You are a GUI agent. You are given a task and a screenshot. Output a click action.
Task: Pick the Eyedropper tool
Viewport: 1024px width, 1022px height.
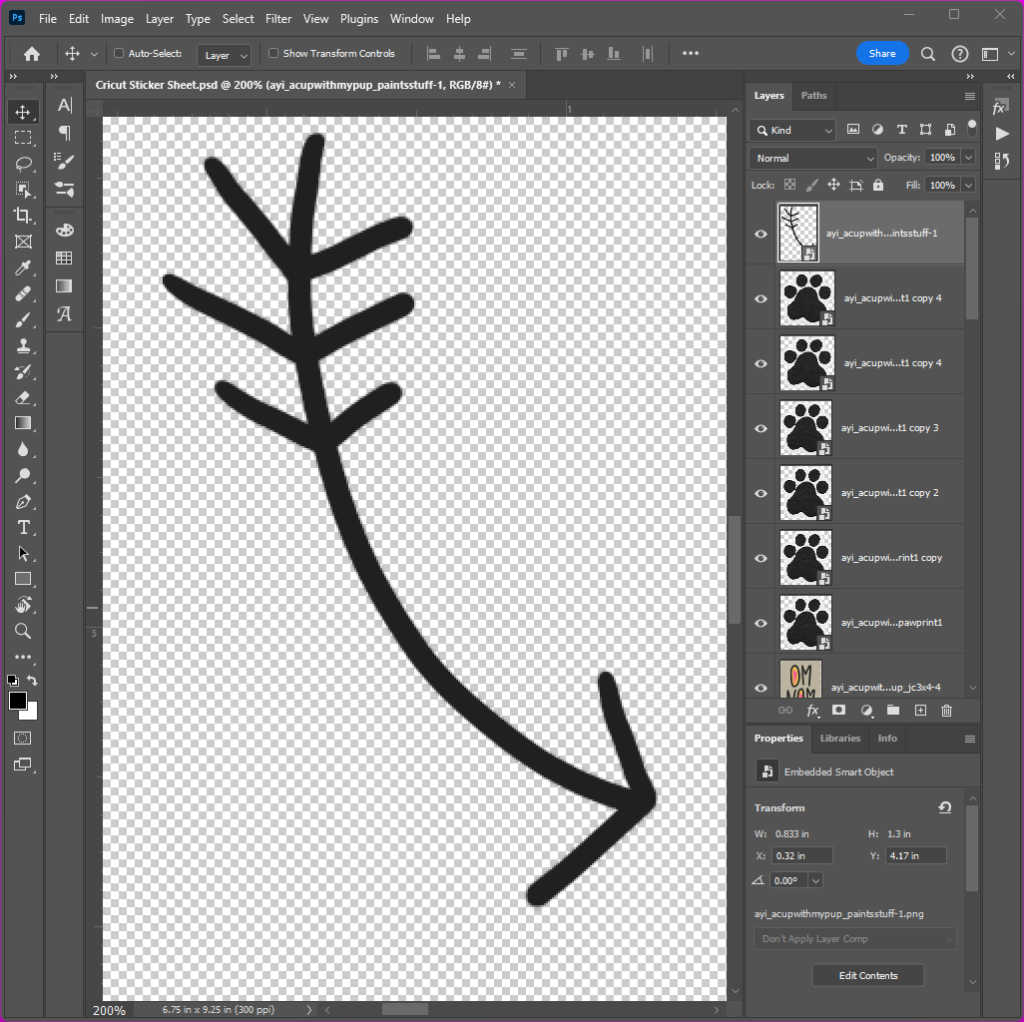(x=23, y=267)
